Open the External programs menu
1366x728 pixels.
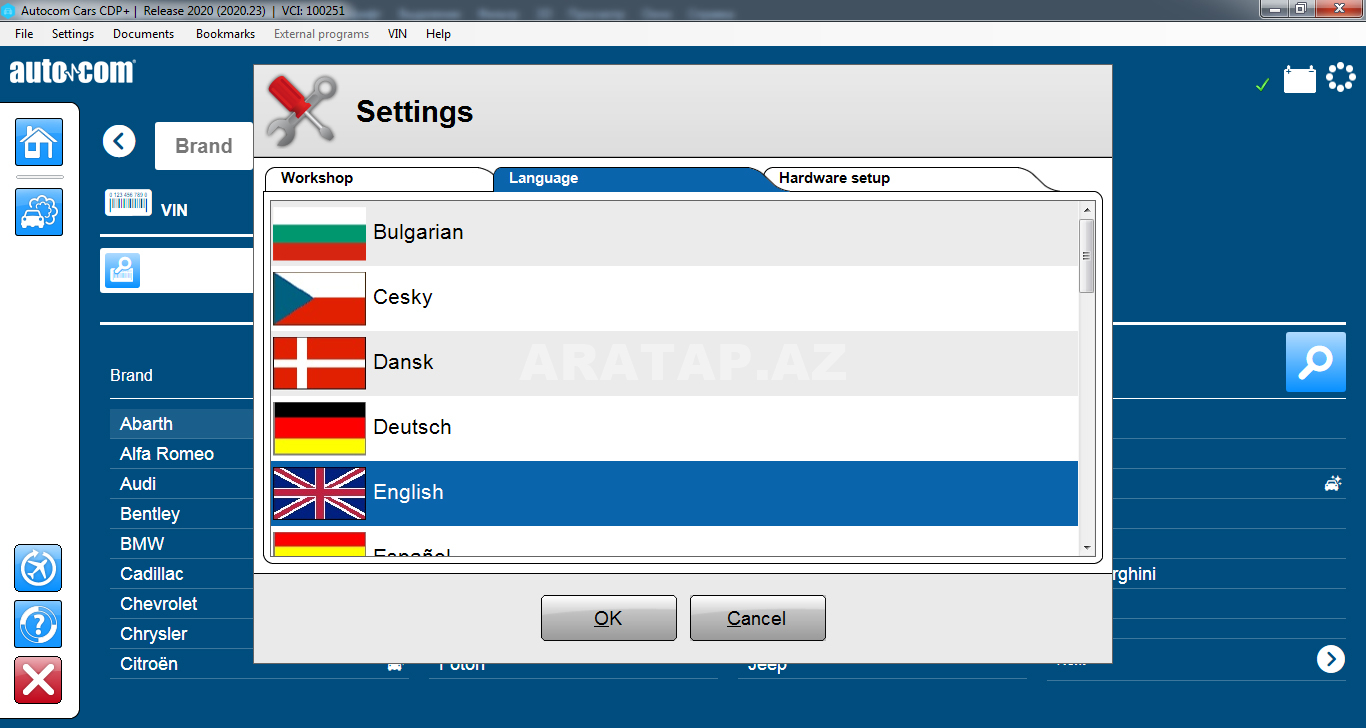tap(321, 34)
